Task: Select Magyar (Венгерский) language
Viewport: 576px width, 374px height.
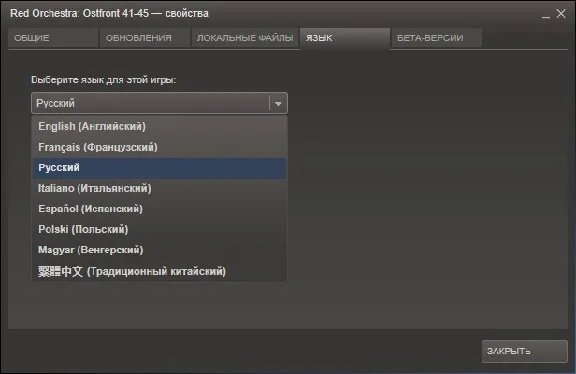Action: click(x=159, y=250)
